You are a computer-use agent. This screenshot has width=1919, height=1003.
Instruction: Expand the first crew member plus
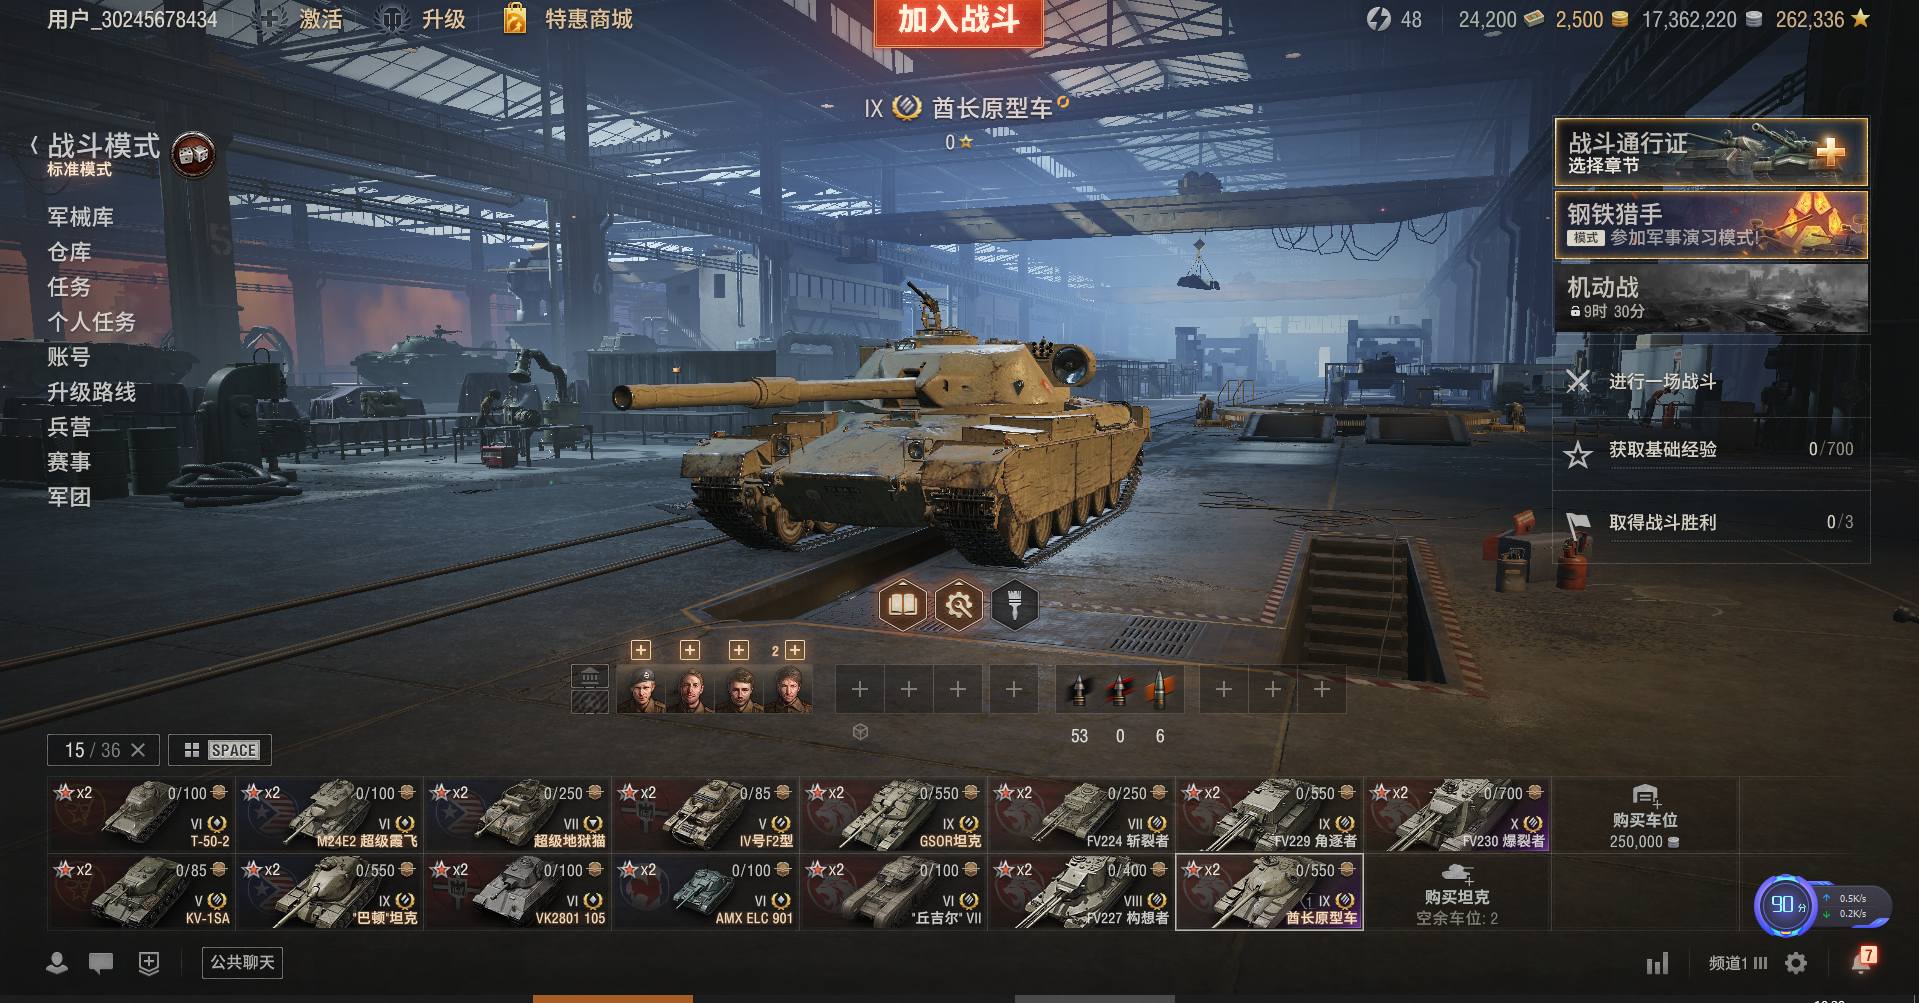pos(641,650)
